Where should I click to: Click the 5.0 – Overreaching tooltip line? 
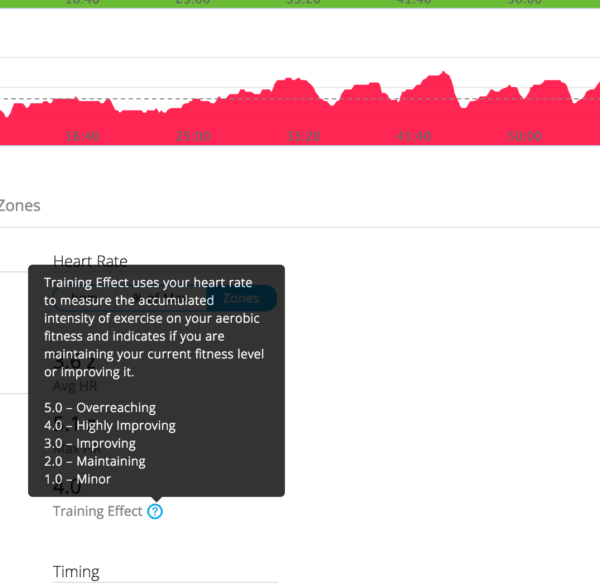[100, 408]
